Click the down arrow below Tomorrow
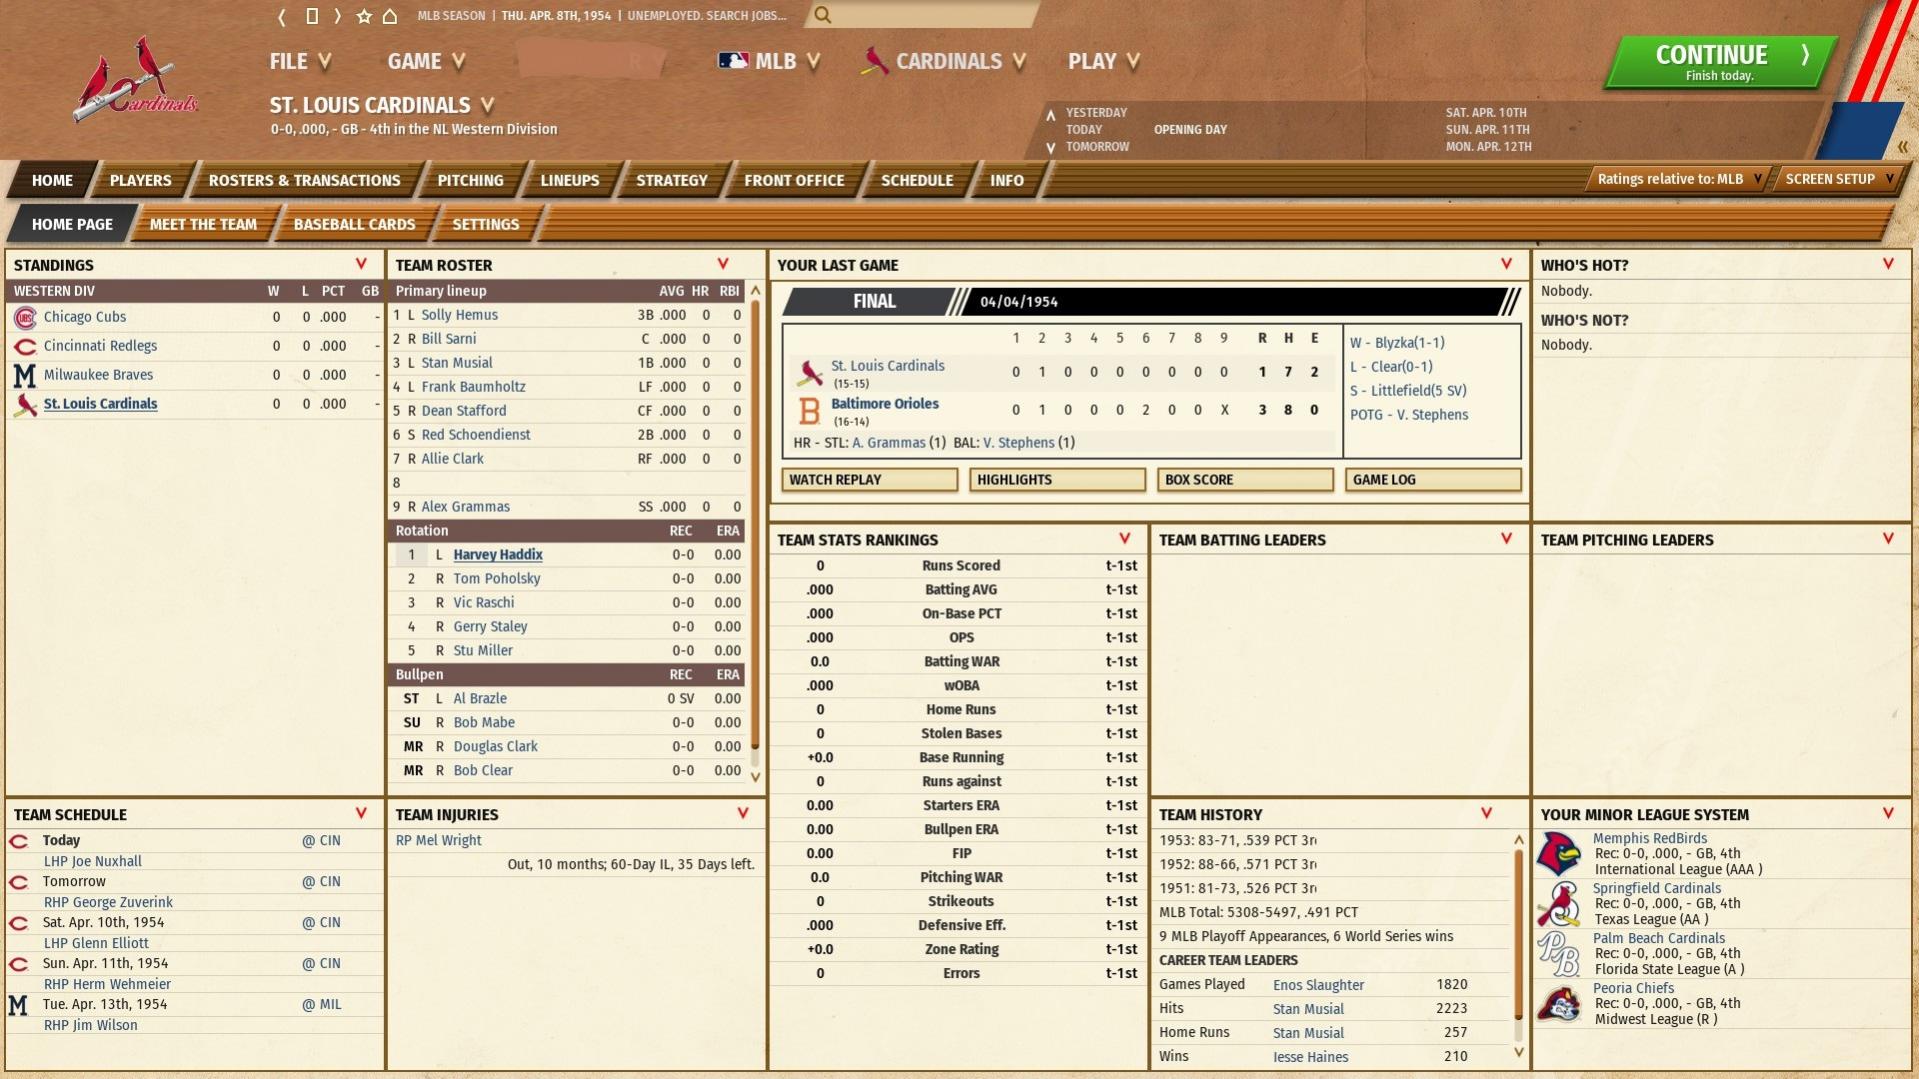Image resolution: width=1919 pixels, height=1079 pixels. pos(1050,147)
